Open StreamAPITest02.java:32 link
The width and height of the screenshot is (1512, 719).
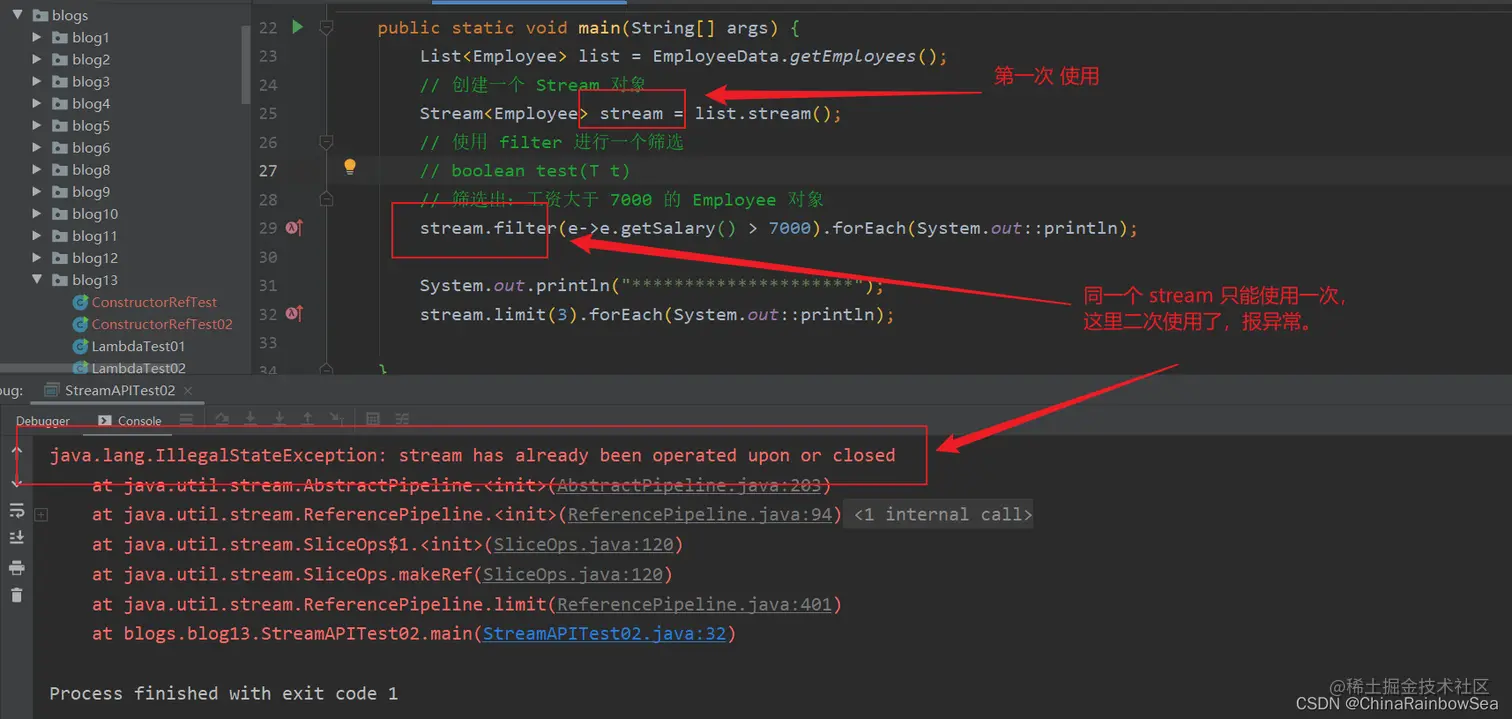pyautogui.click(x=604, y=633)
